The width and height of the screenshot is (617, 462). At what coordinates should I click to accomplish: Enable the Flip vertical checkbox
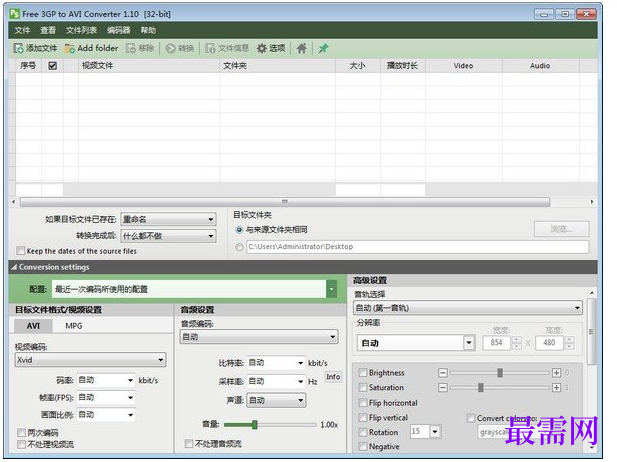[363, 418]
